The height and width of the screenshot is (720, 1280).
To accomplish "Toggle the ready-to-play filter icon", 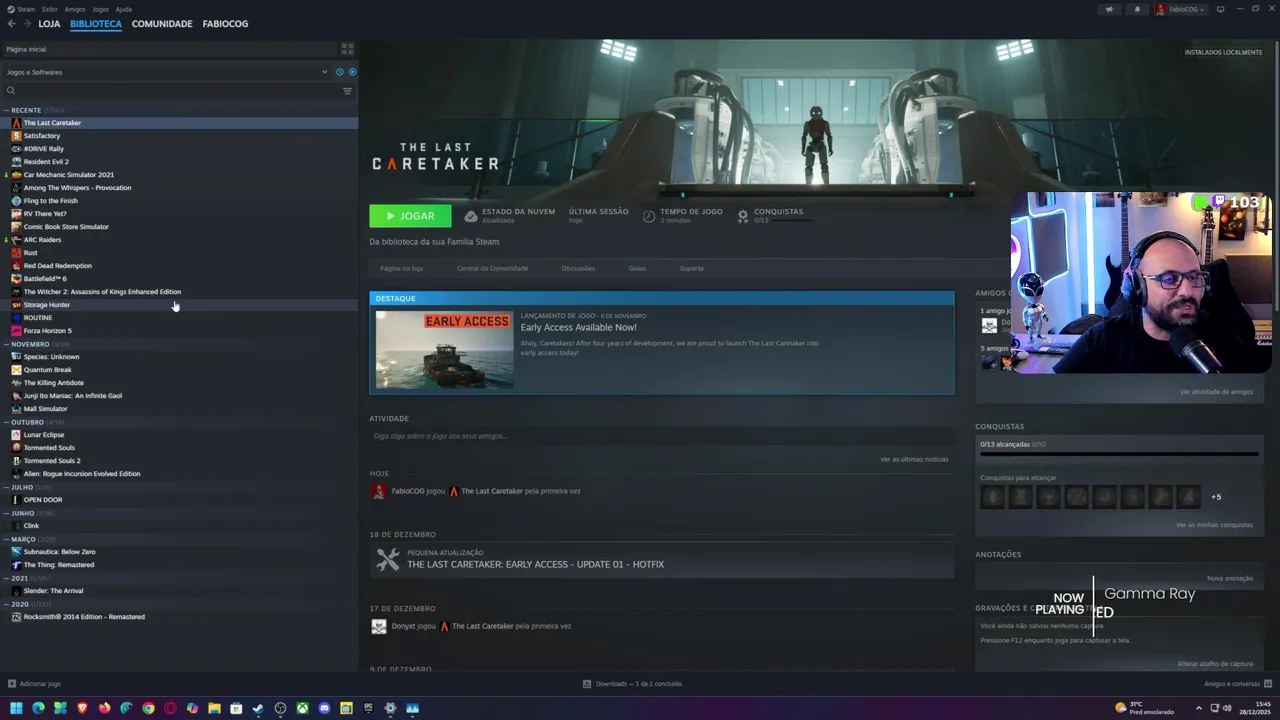I will pos(352,72).
